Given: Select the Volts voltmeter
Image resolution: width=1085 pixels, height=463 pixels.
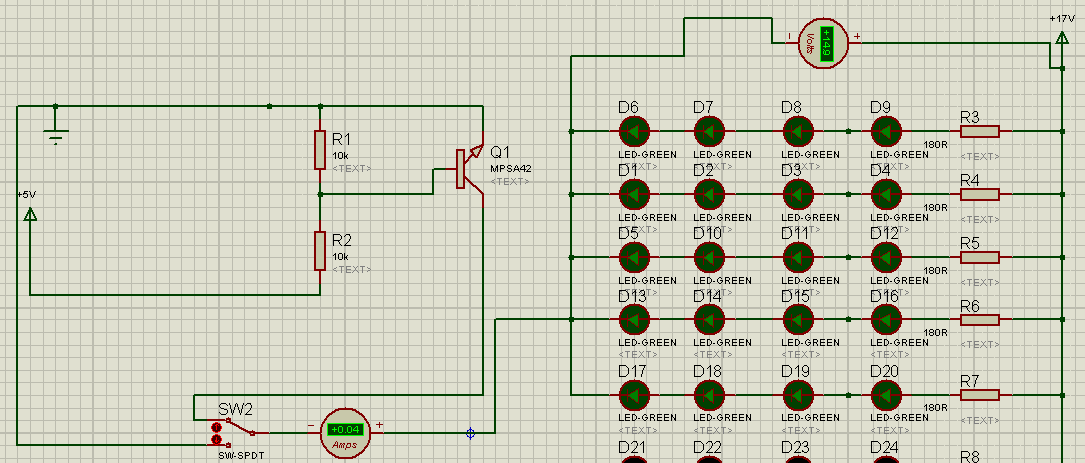Looking at the screenshot, I should 823,43.
